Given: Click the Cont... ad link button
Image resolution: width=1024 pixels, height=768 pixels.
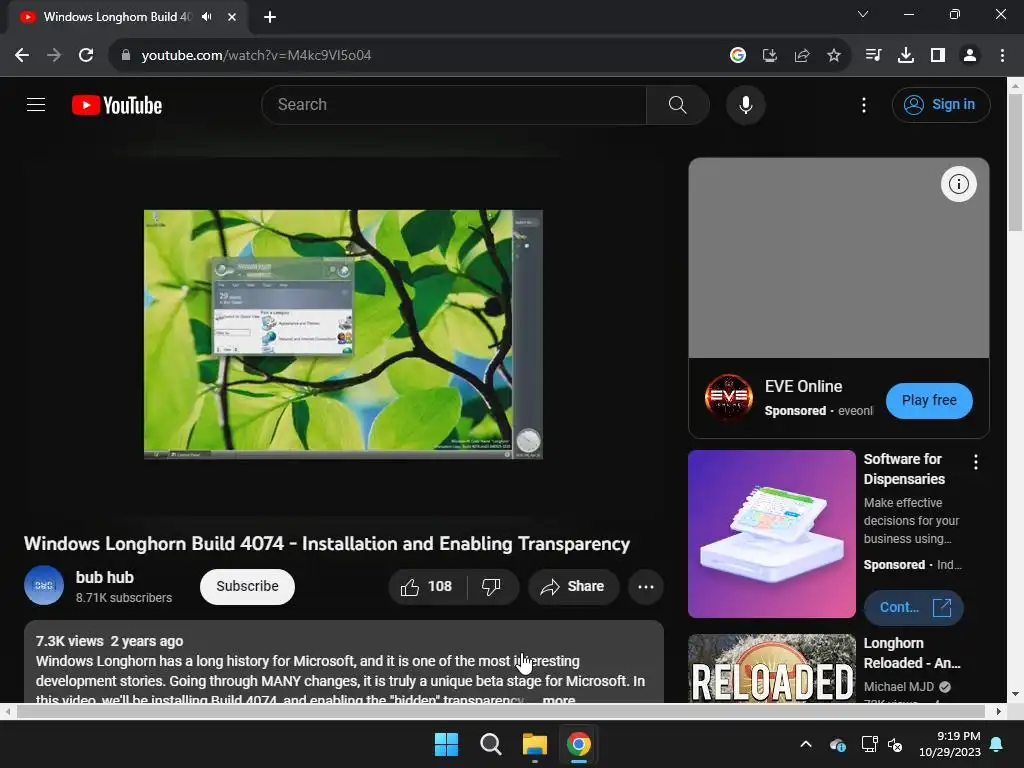Looking at the screenshot, I should click(914, 607).
